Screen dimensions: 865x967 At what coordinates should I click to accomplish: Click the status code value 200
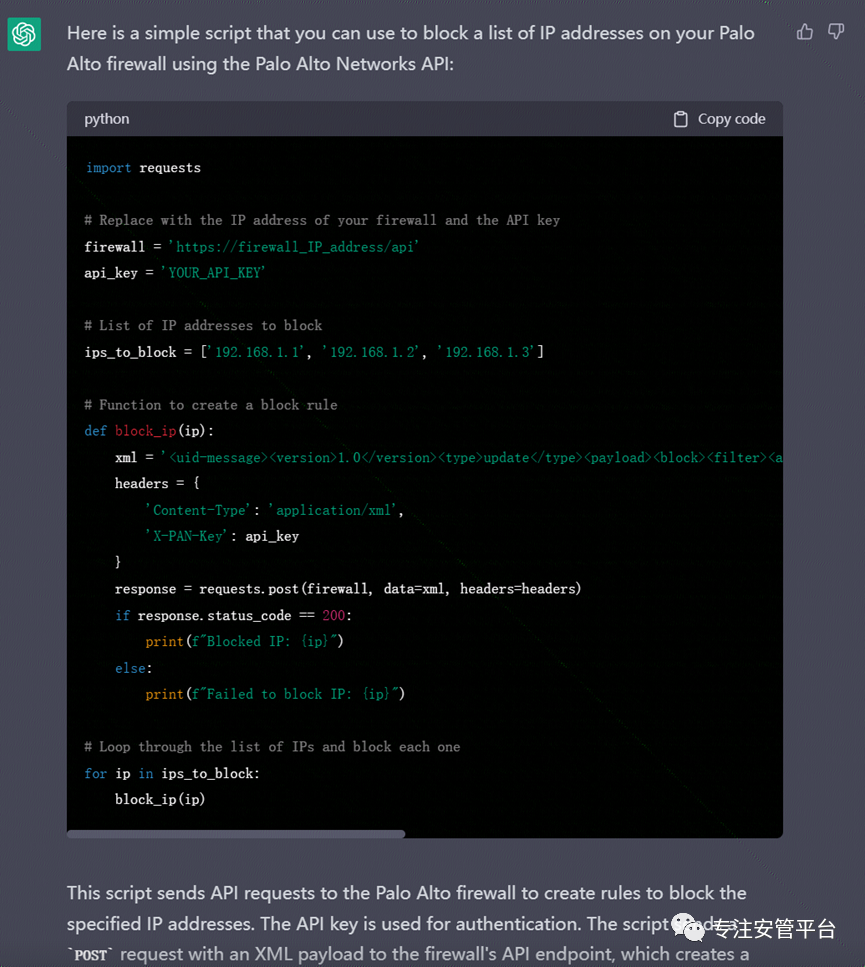point(334,615)
